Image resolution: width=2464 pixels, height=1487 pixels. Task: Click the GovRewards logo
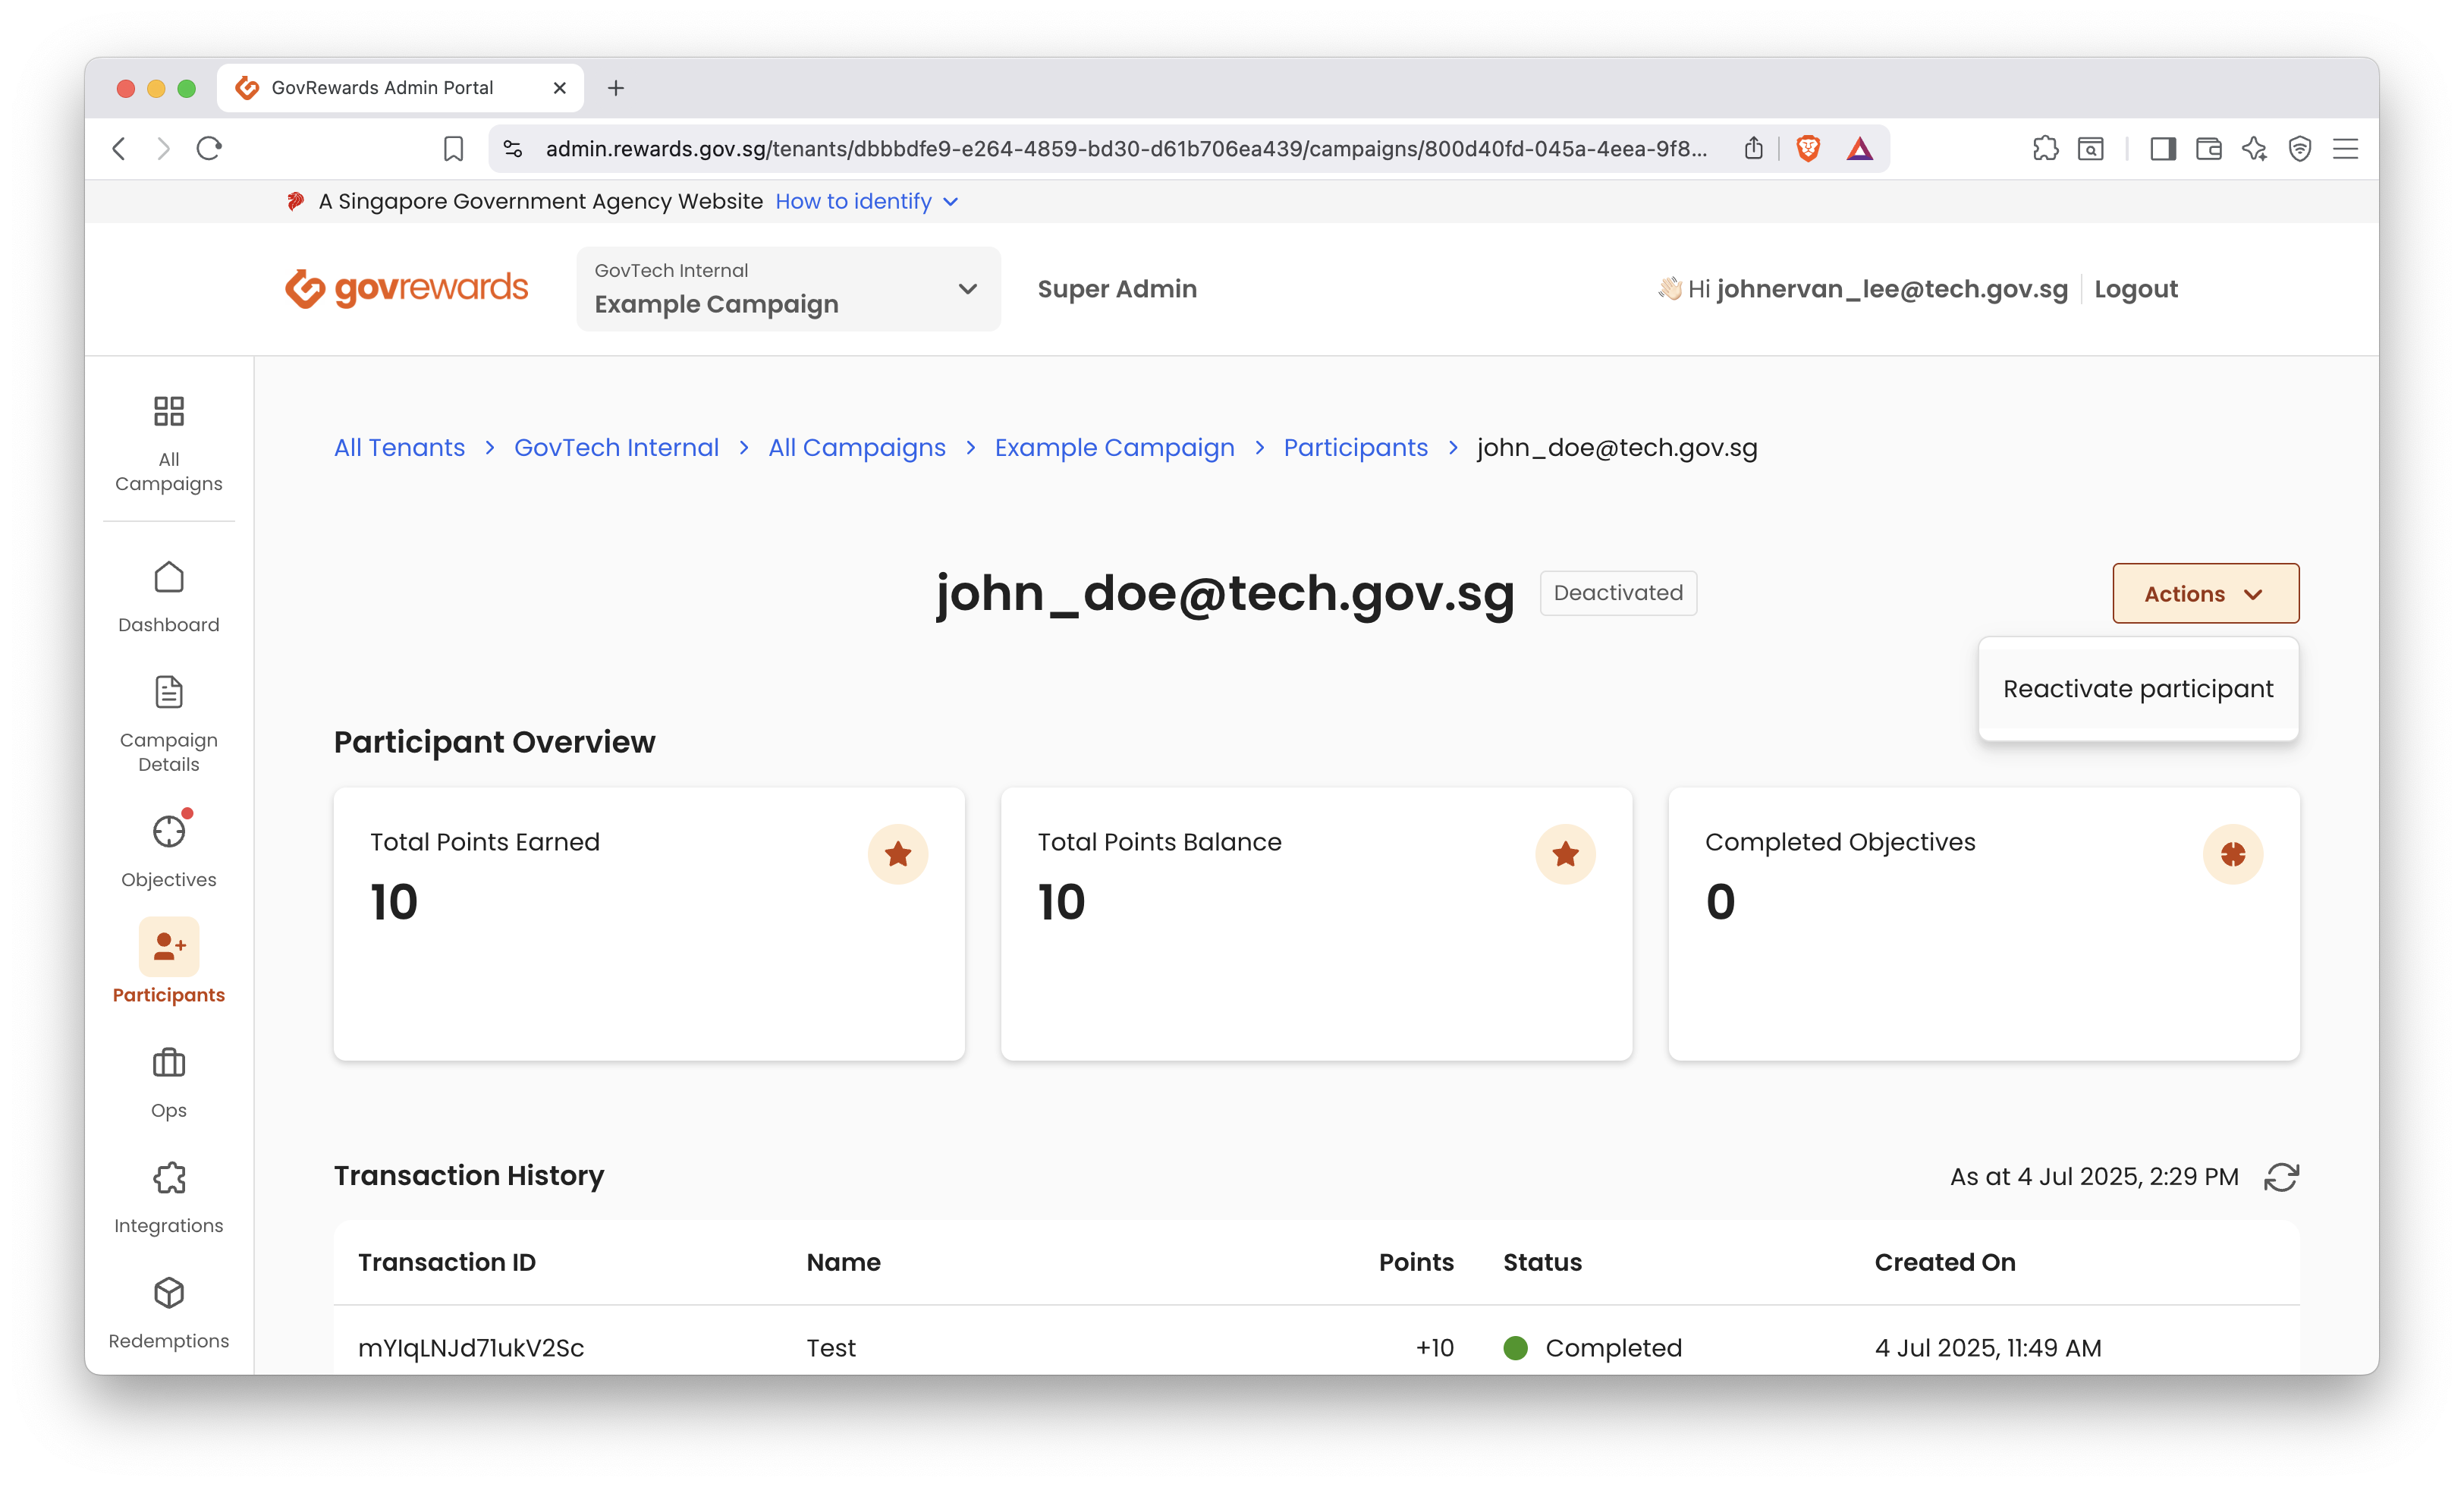point(406,288)
